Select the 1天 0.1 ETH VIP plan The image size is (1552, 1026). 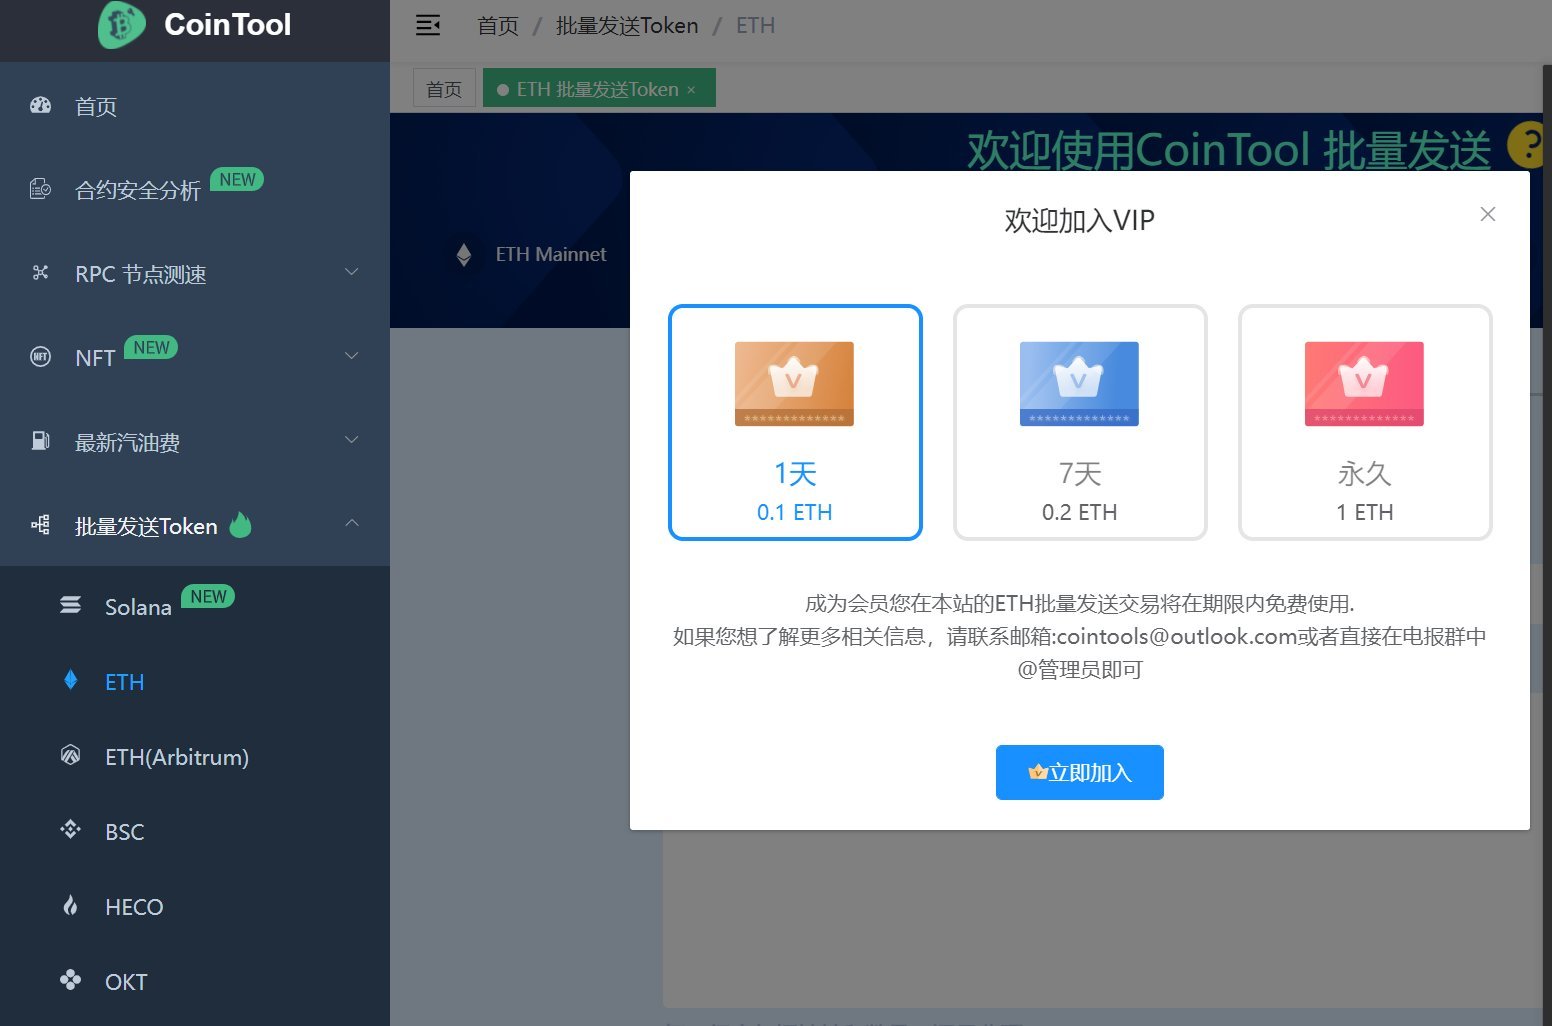795,423
